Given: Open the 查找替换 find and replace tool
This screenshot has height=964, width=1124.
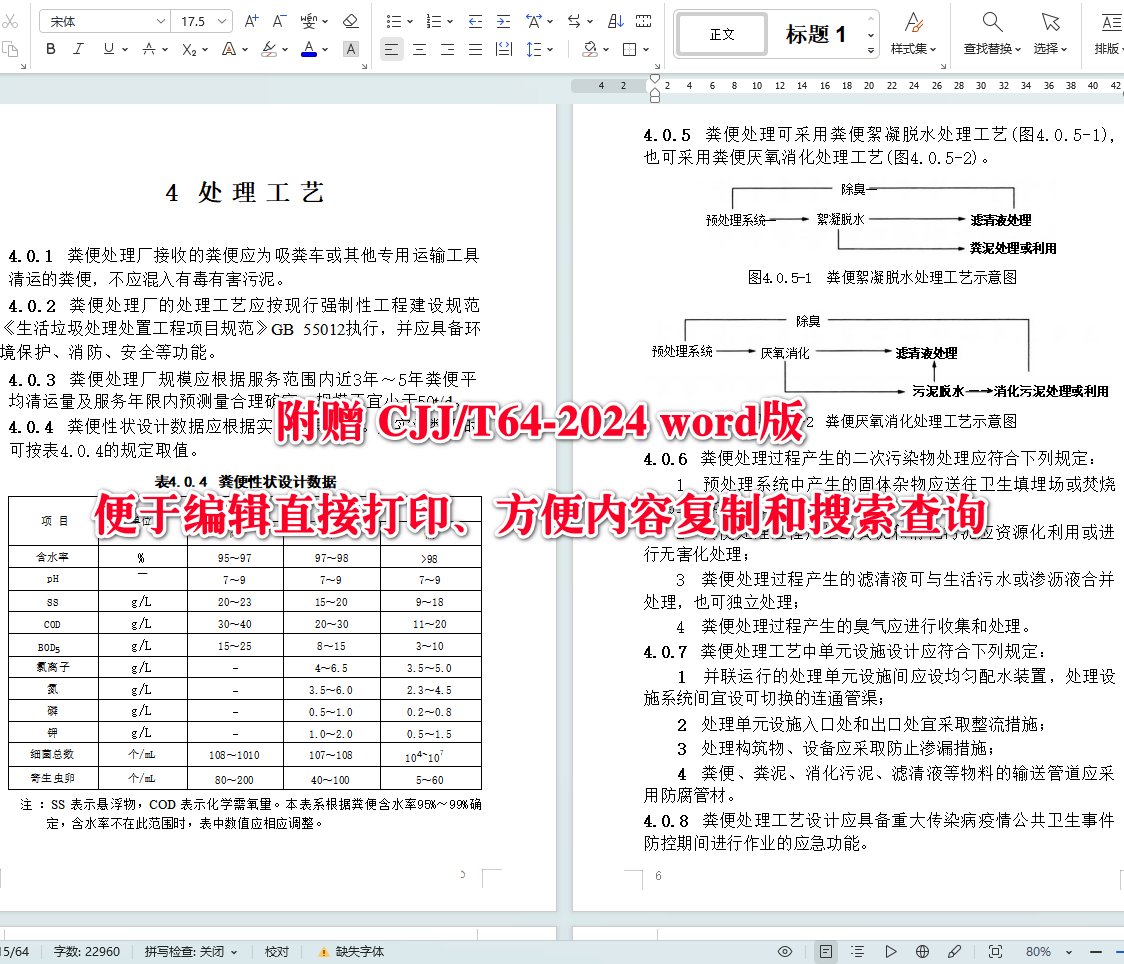Looking at the screenshot, I should point(991,32).
